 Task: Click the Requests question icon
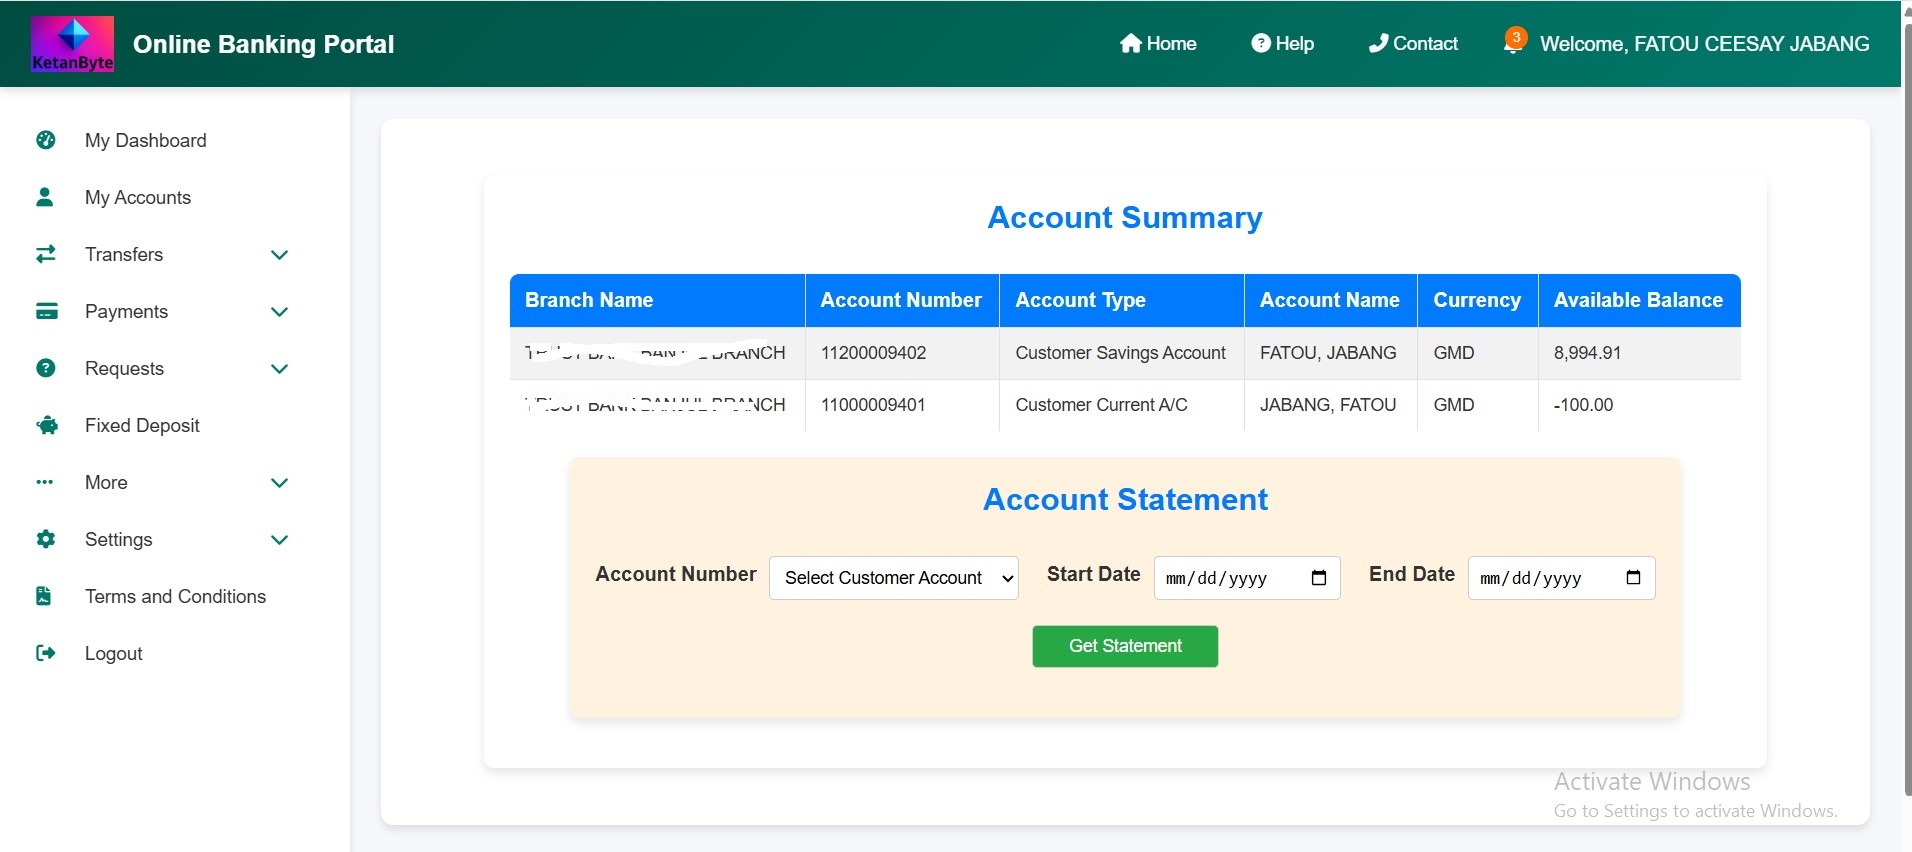click(x=46, y=368)
